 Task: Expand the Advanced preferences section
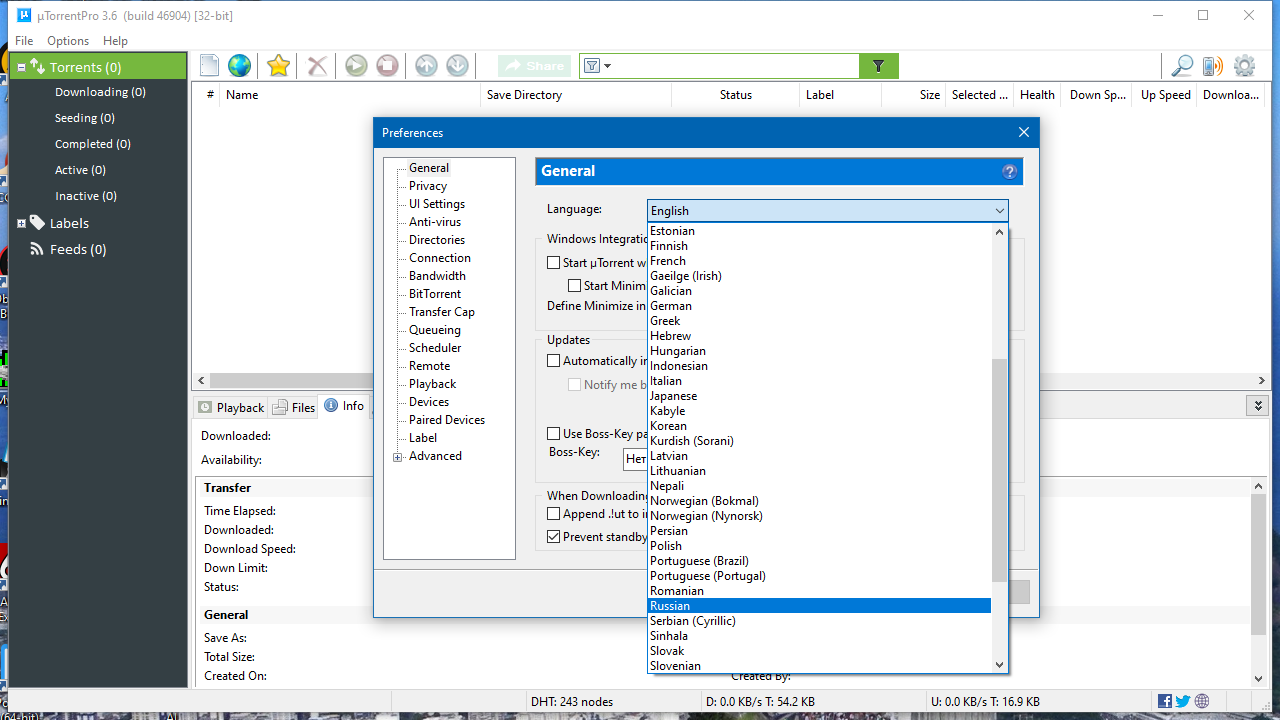398,456
